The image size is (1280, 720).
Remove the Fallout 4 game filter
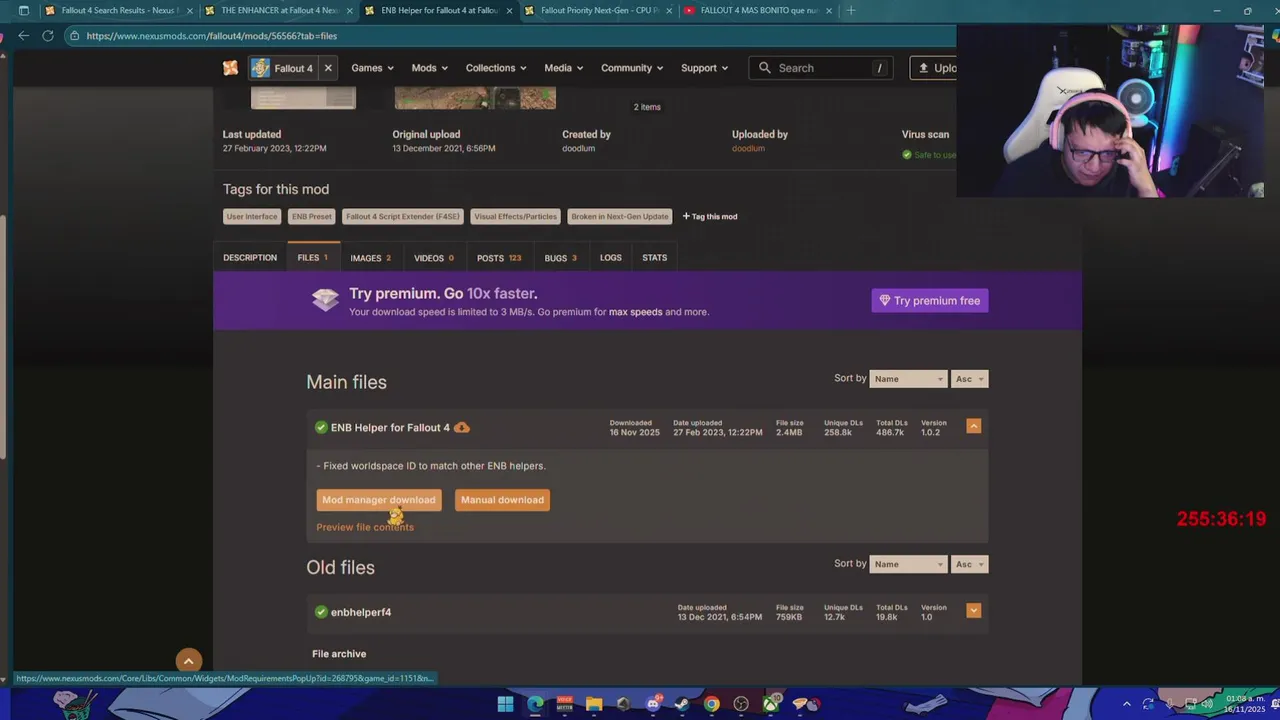pyautogui.click(x=328, y=68)
